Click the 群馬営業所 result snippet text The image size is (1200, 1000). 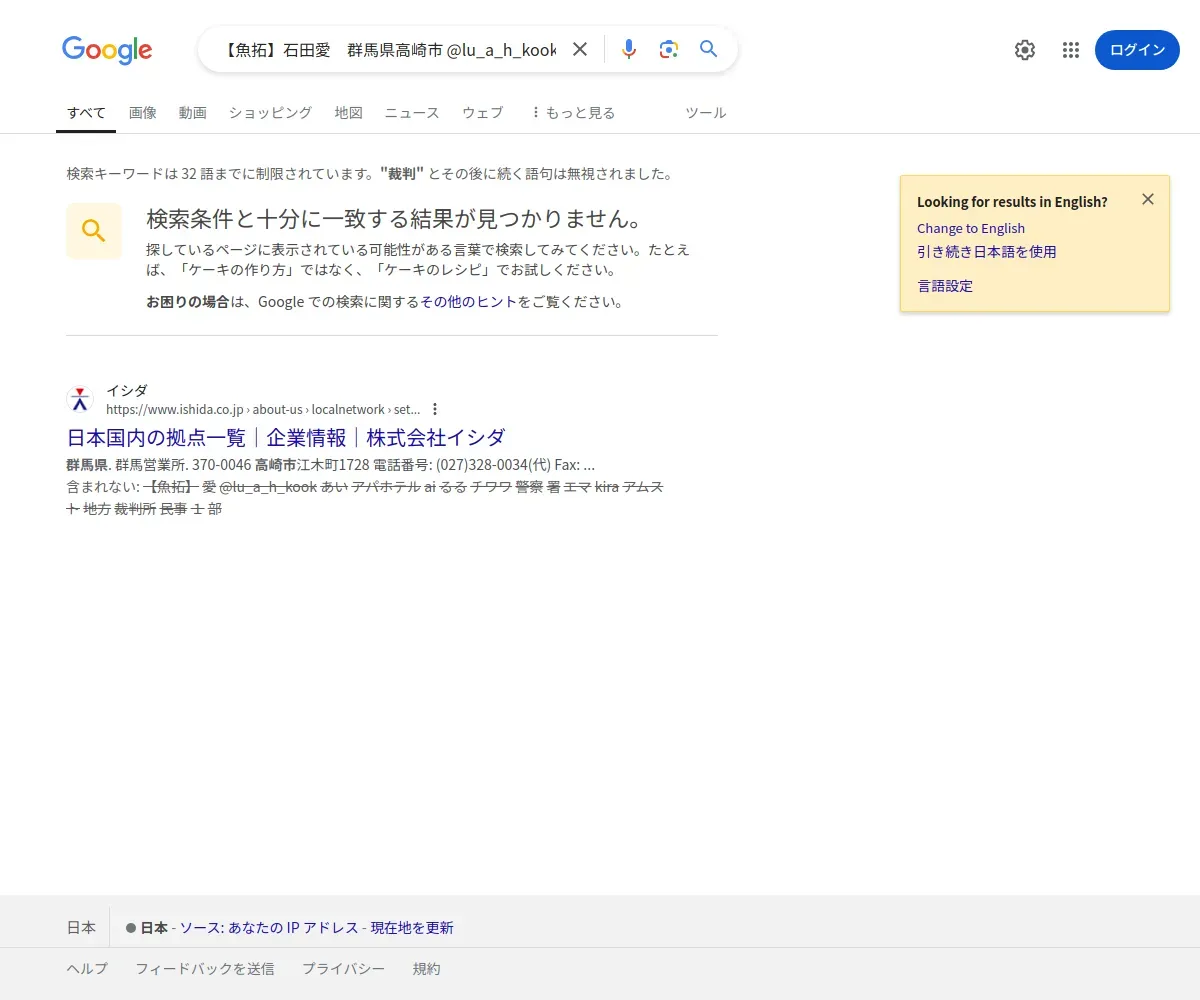tap(330, 465)
